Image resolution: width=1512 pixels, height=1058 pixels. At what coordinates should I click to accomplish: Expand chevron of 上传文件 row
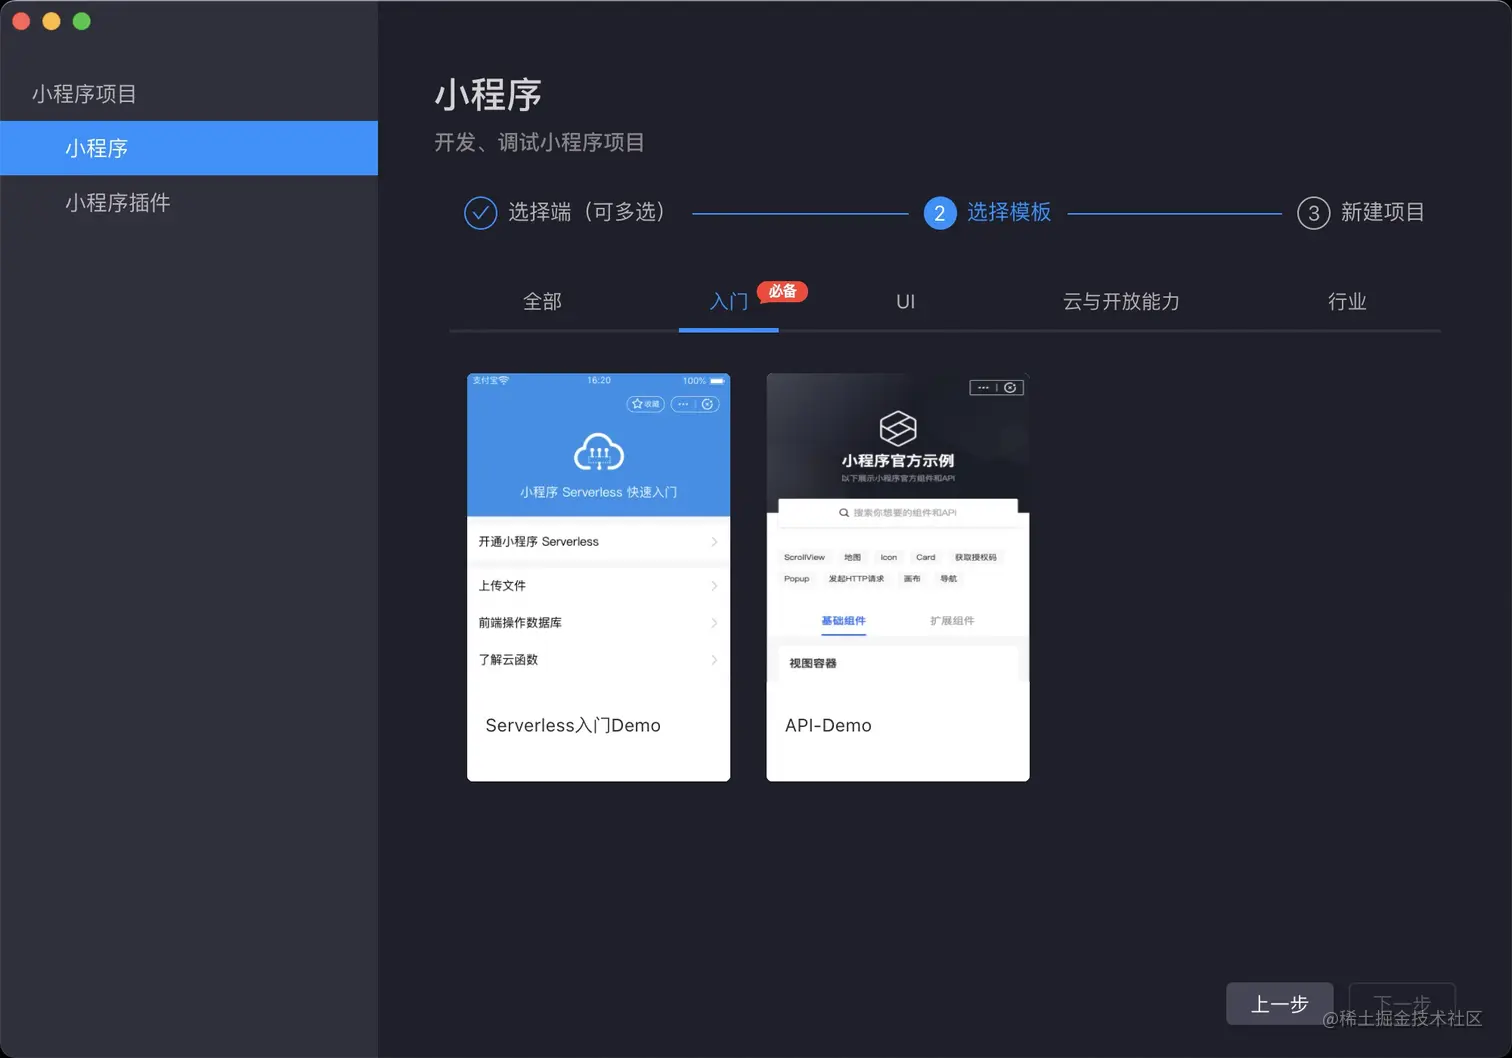(x=714, y=585)
